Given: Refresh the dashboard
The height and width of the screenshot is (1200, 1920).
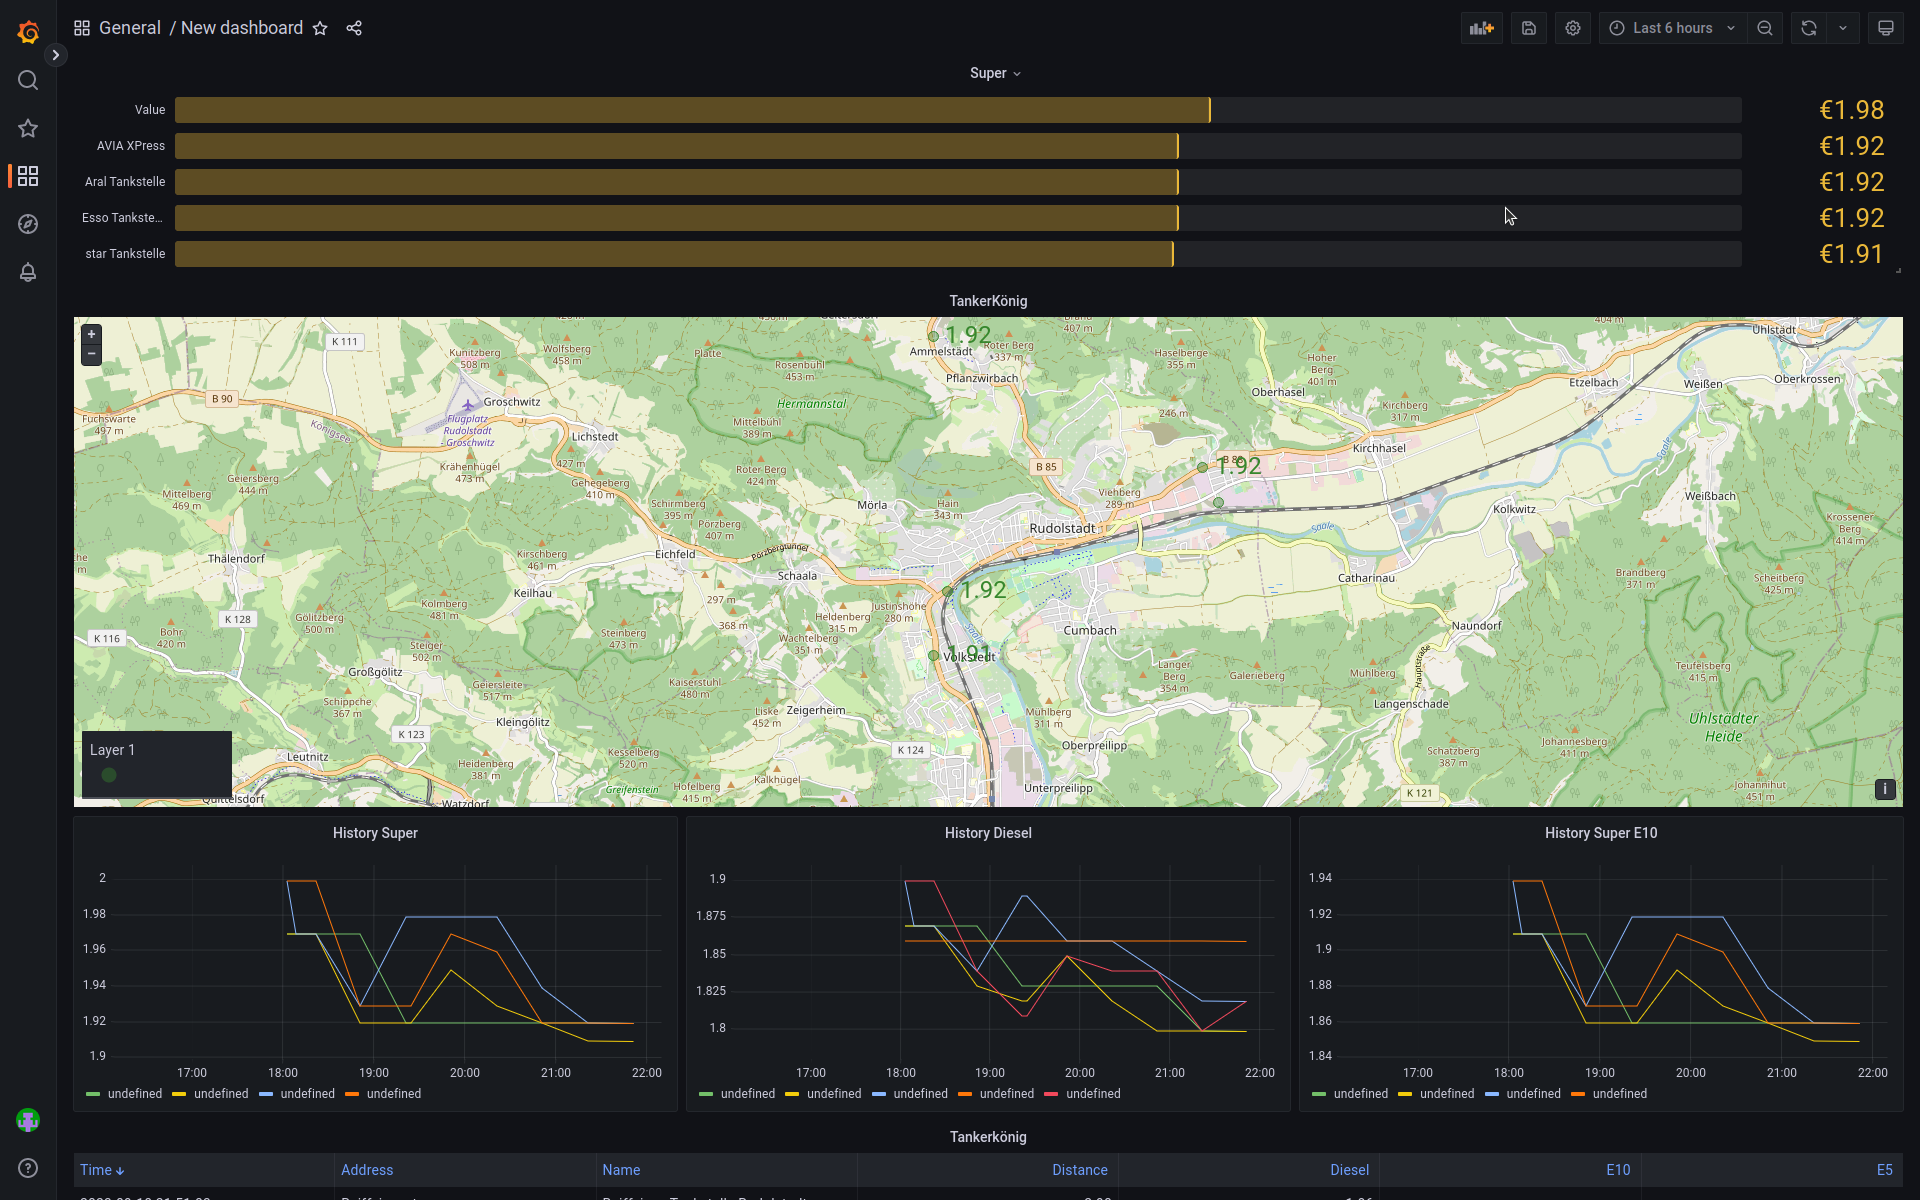Looking at the screenshot, I should [x=1809, y=28].
